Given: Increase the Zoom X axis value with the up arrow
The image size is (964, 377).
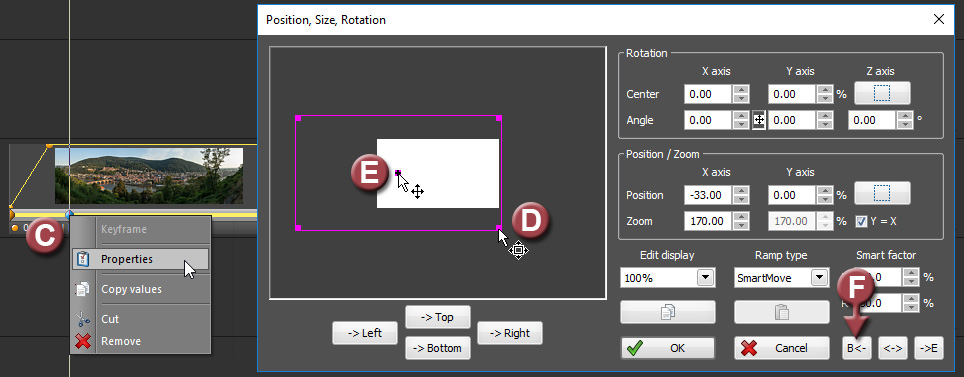Looking at the screenshot, I should tap(742, 216).
